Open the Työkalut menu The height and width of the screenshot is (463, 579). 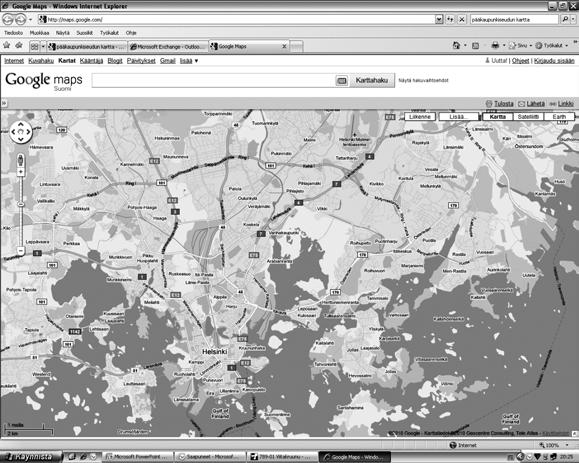pos(109,33)
